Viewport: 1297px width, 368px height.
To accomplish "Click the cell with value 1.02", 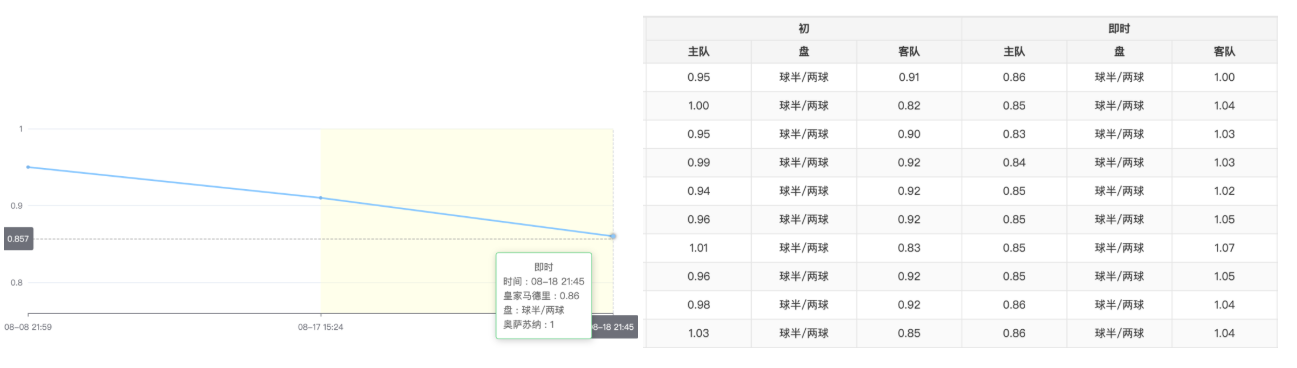I will pyautogui.click(x=1224, y=191).
